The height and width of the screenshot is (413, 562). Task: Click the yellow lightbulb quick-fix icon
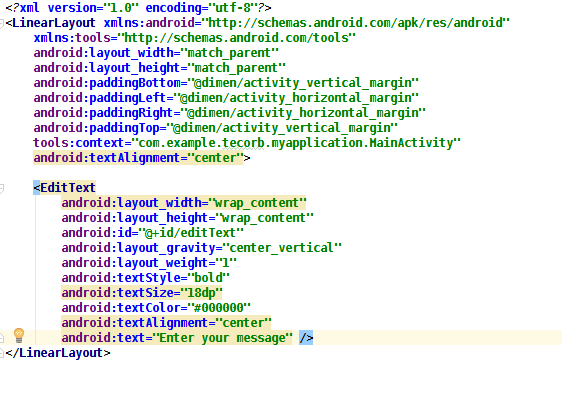[19, 336]
